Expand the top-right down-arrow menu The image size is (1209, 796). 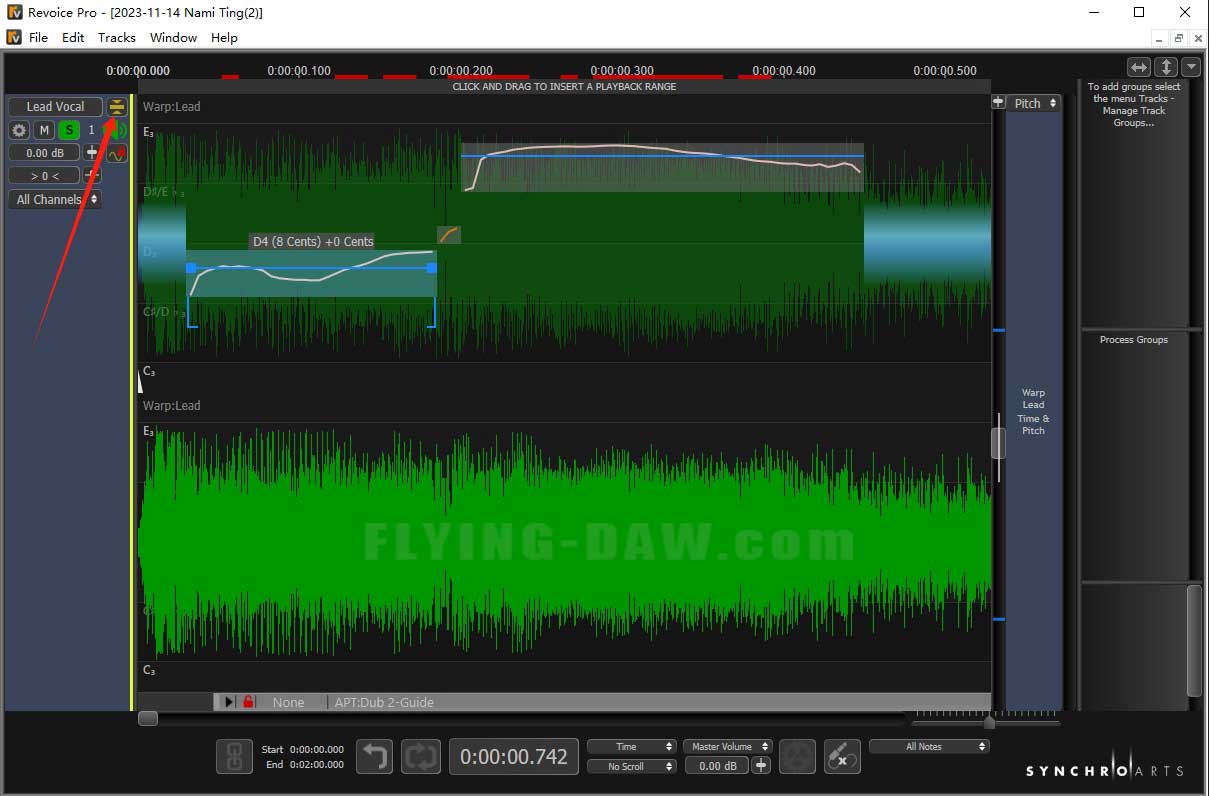click(x=1191, y=67)
